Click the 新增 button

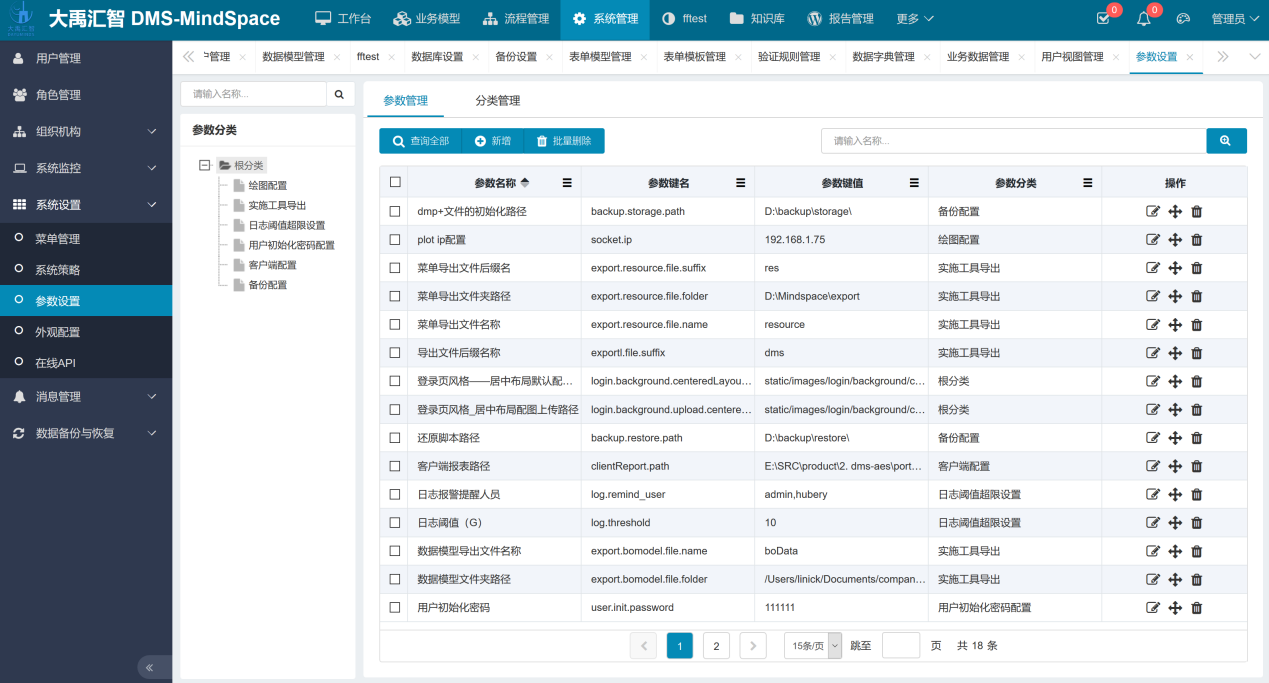tap(492, 141)
